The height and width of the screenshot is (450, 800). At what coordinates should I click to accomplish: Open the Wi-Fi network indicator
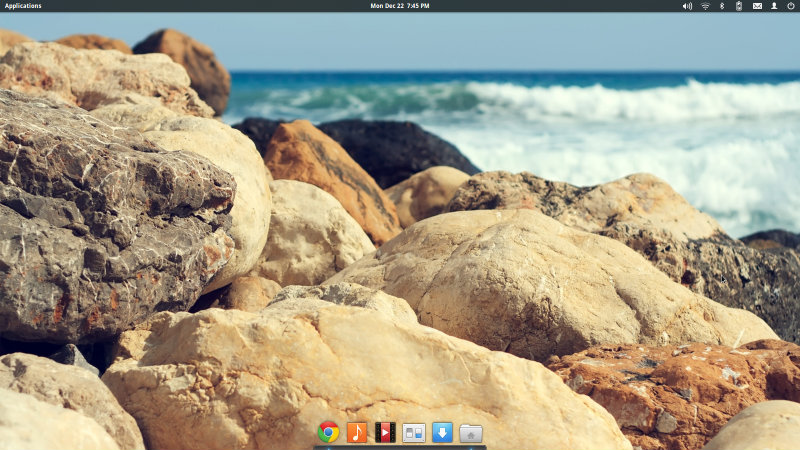(x=705, y=6)
